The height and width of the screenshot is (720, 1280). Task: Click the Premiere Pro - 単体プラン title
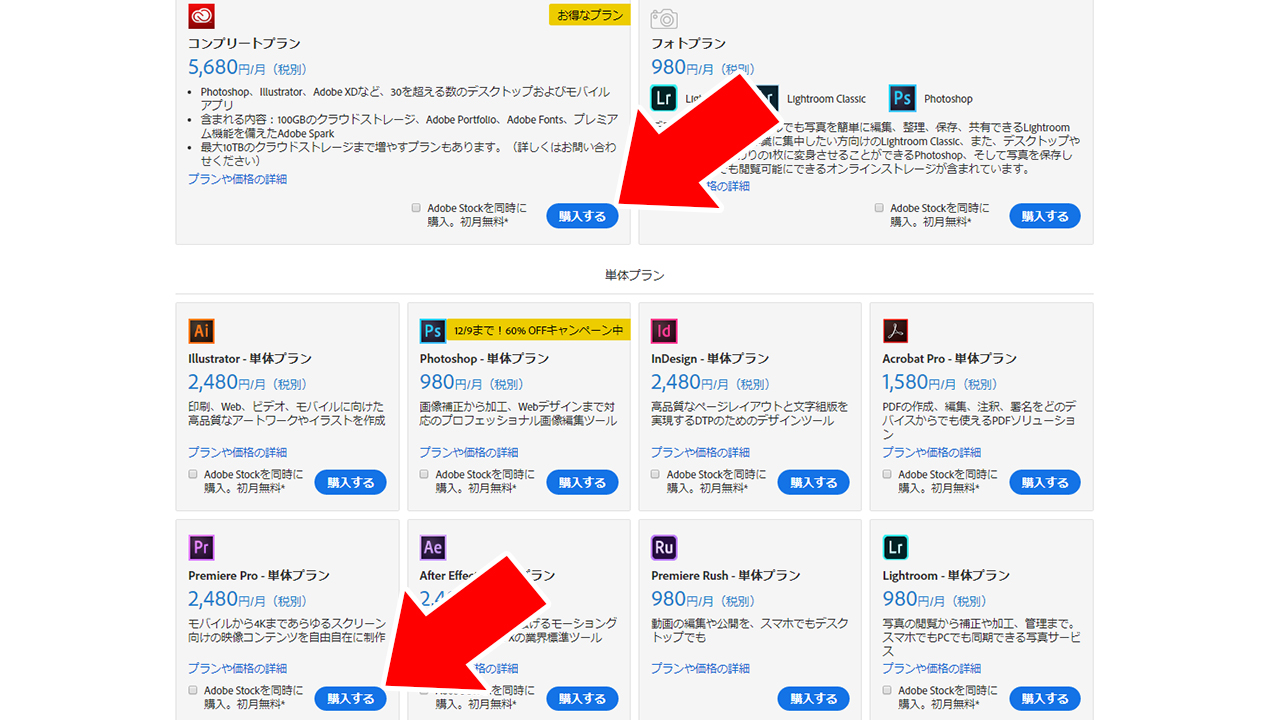[x=259, y=576]
